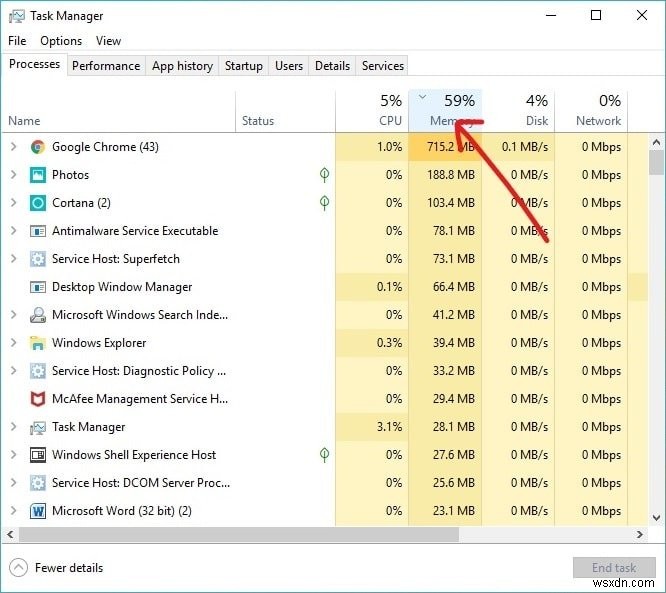
Task: Open the Users tab
Action: (x=289, y=66)
